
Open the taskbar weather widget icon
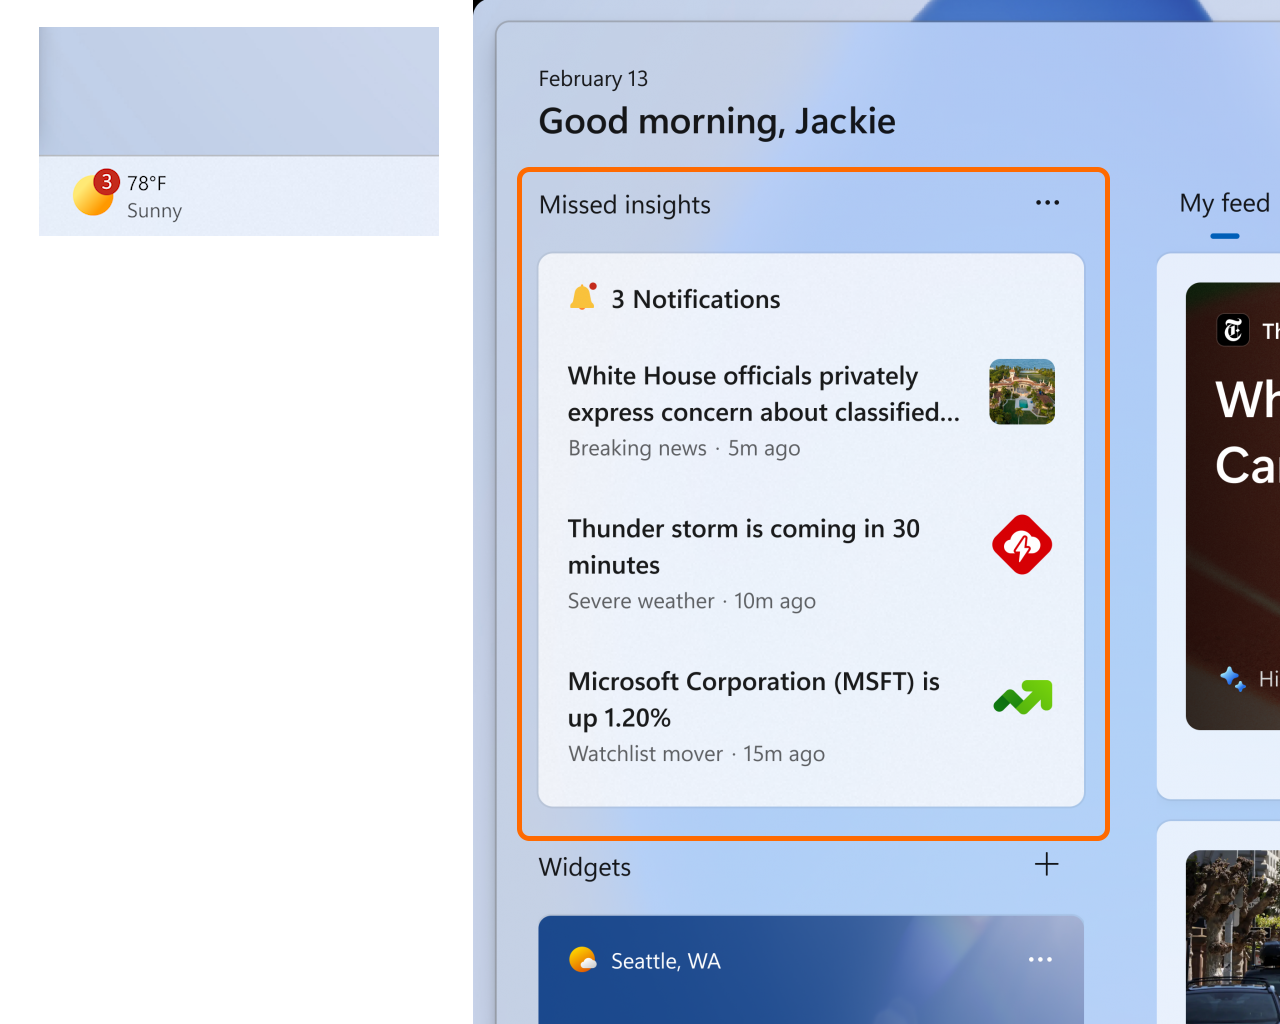92,194
